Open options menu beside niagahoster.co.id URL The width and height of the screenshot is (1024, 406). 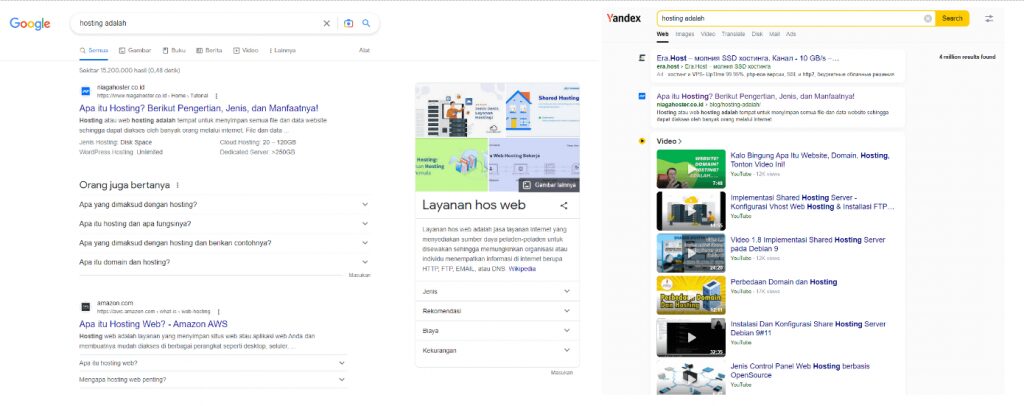(216, 95)
